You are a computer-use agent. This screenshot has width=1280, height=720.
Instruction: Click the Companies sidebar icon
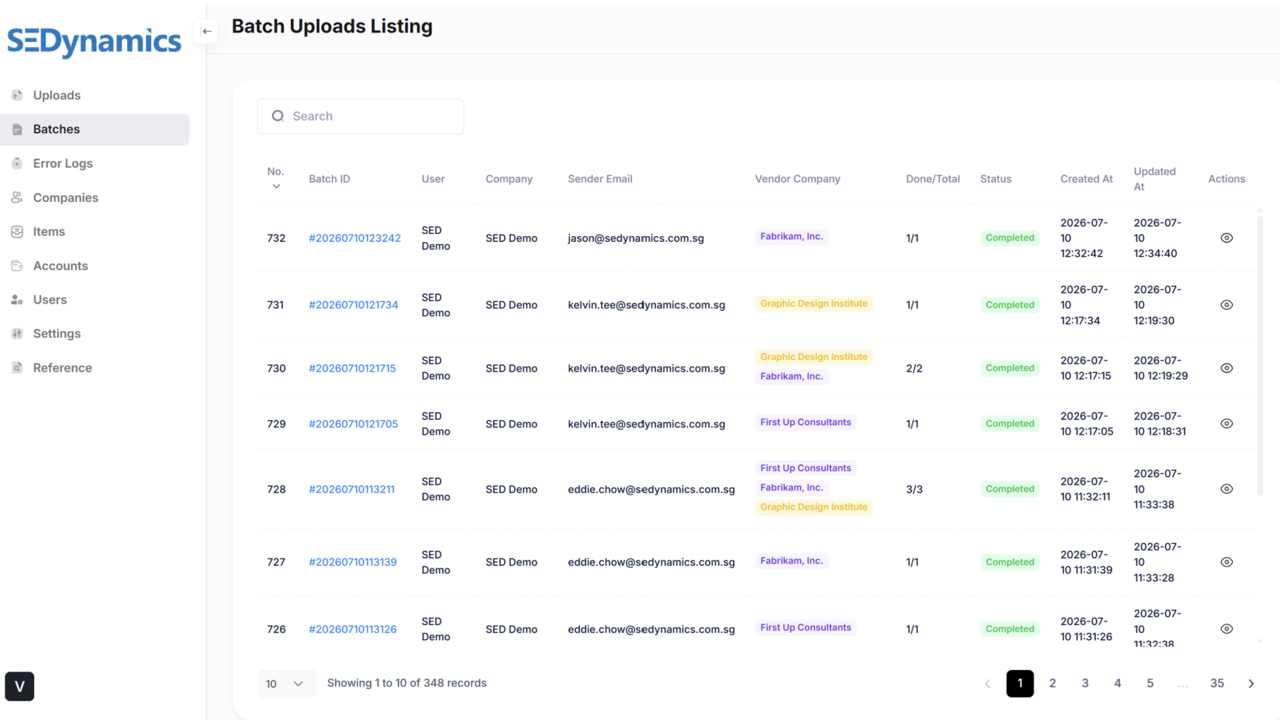pyautogui.click(x=17, y=198)
